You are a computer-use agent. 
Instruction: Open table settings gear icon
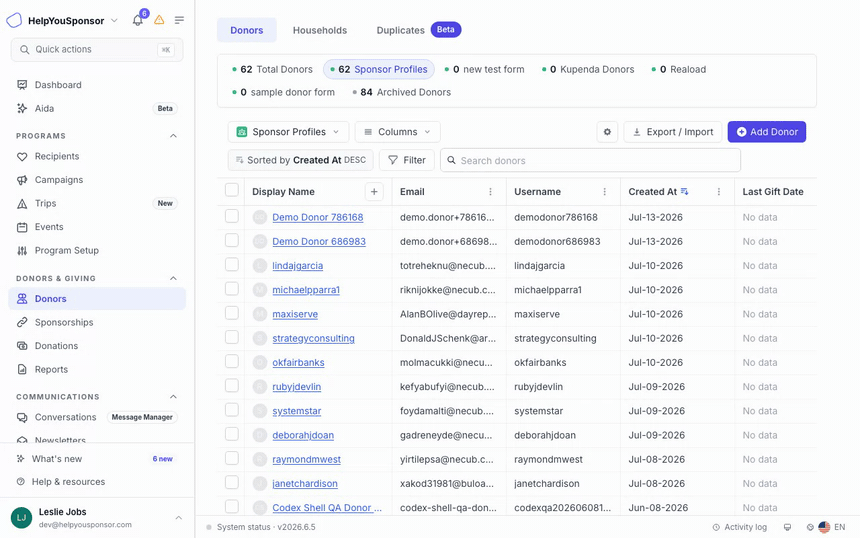tap(607, 132)
